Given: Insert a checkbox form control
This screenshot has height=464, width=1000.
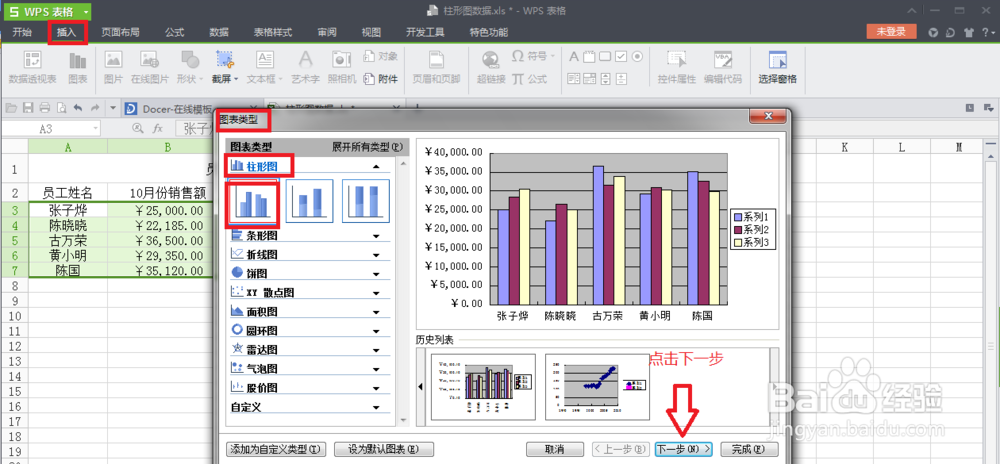Looking at the screenshot, I should 621,57.
